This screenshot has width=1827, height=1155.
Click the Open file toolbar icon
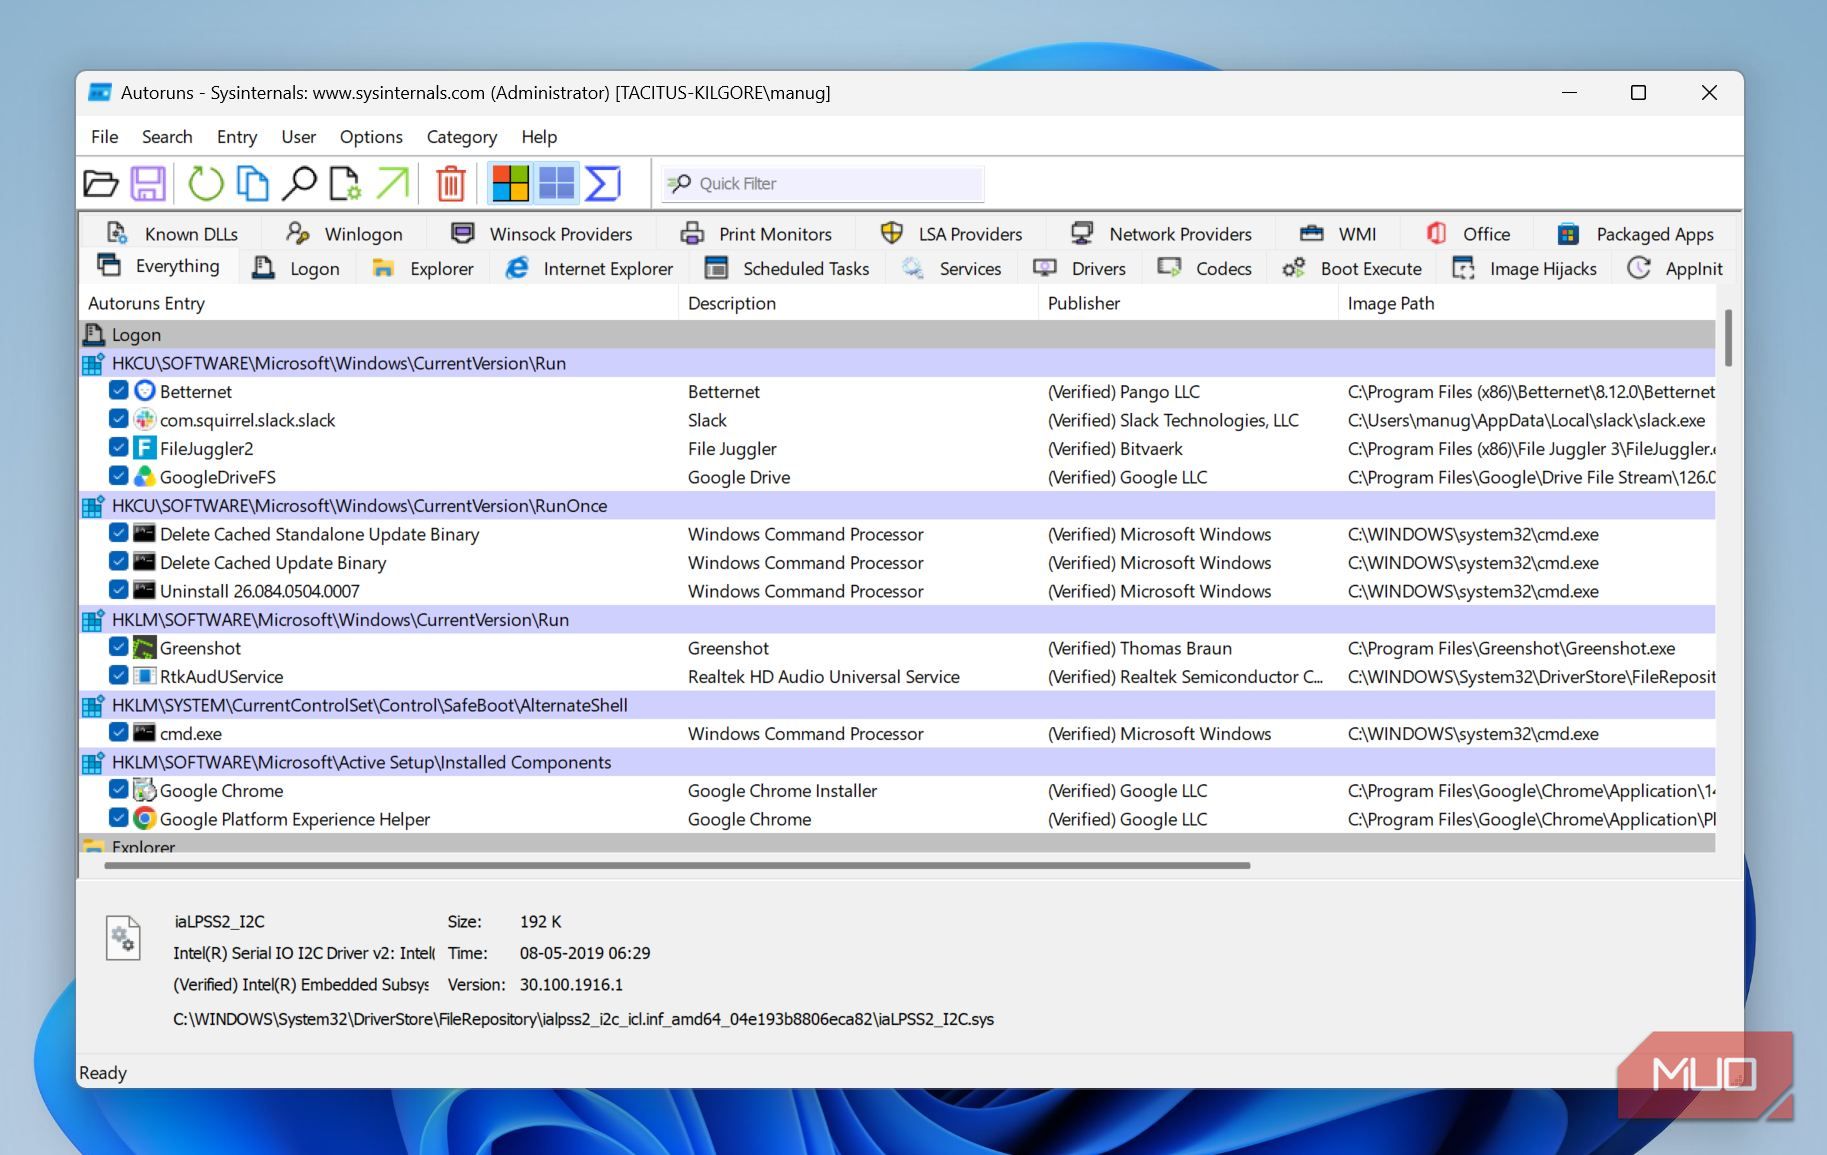pos(100,183)
